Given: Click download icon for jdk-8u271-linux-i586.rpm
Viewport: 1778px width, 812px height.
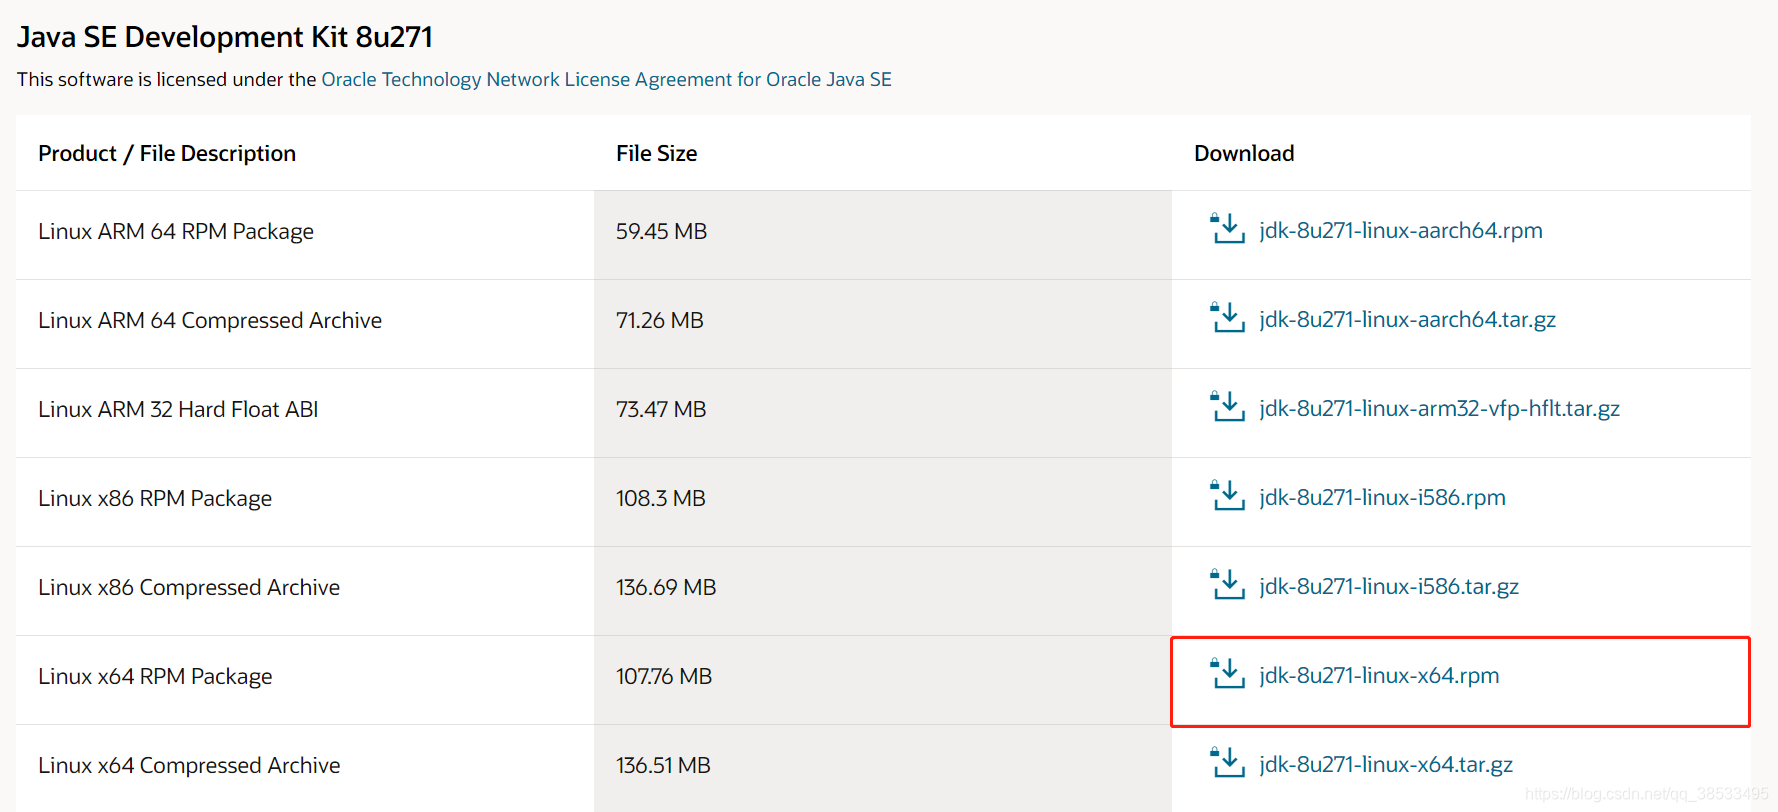Looking at the screenshot, I should (1227, 496).
